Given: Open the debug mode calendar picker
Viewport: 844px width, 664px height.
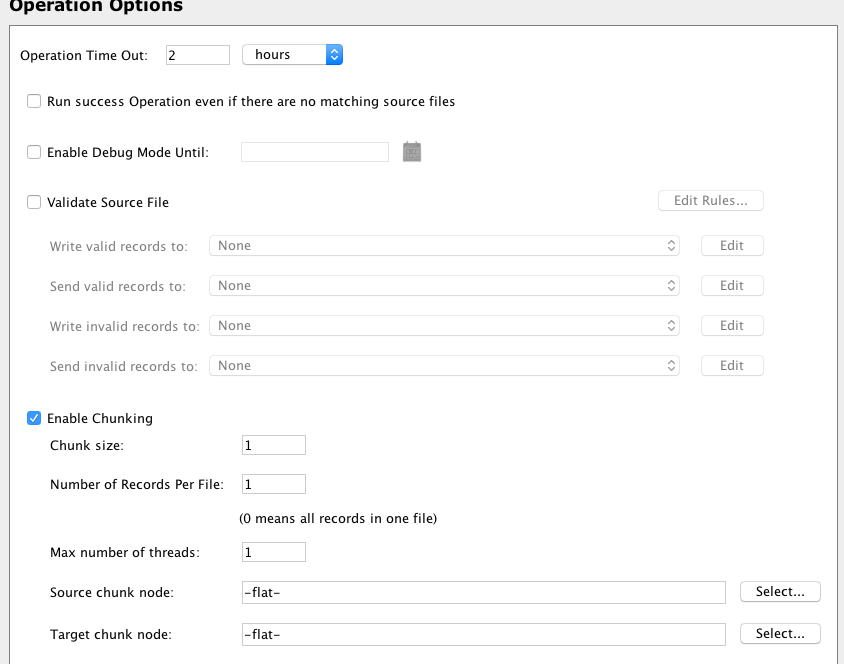Looking at the screenshot, I should point(412,152).
